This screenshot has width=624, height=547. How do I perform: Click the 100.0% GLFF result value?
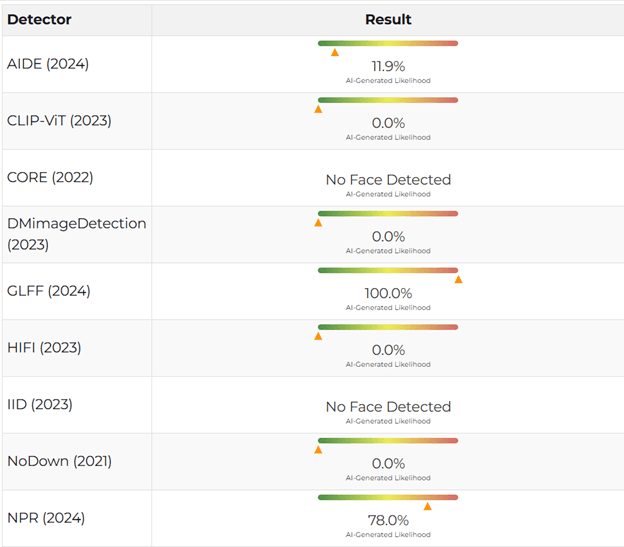point(388,293)
